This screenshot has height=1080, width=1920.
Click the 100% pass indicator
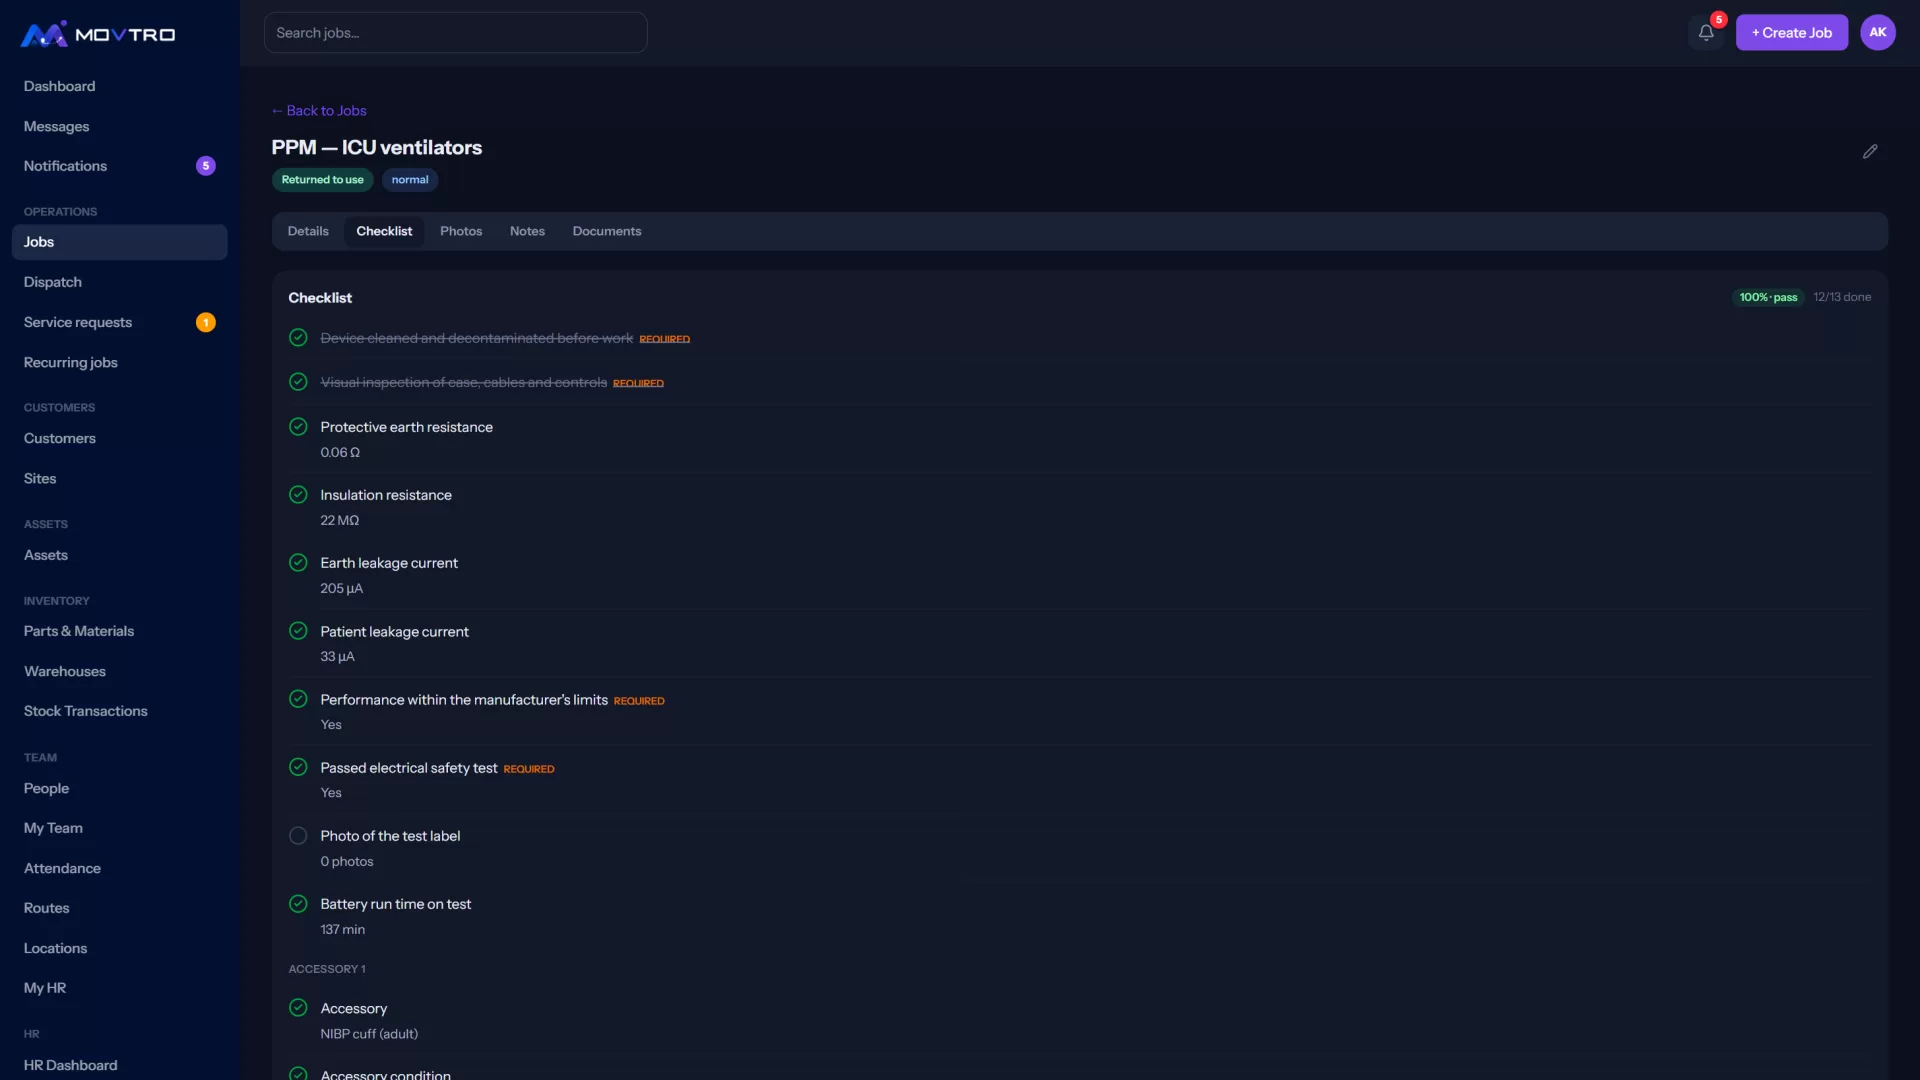pos(1768,297)
